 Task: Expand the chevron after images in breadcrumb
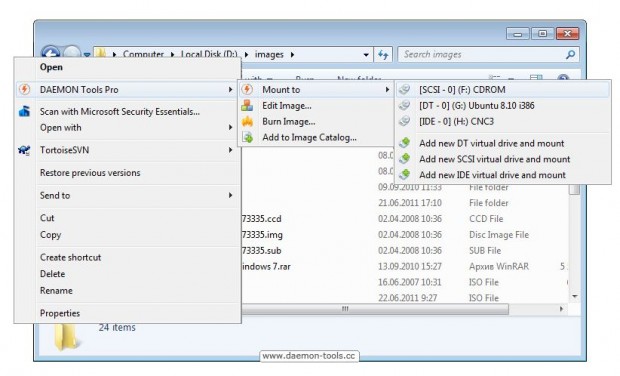pos(293,55)
